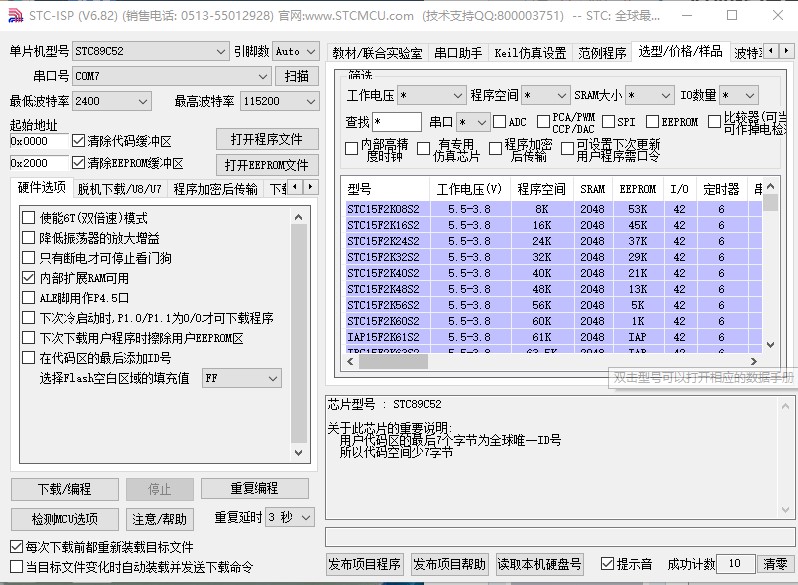Click the hardware options vertical scrollbar

coord(299,333)
